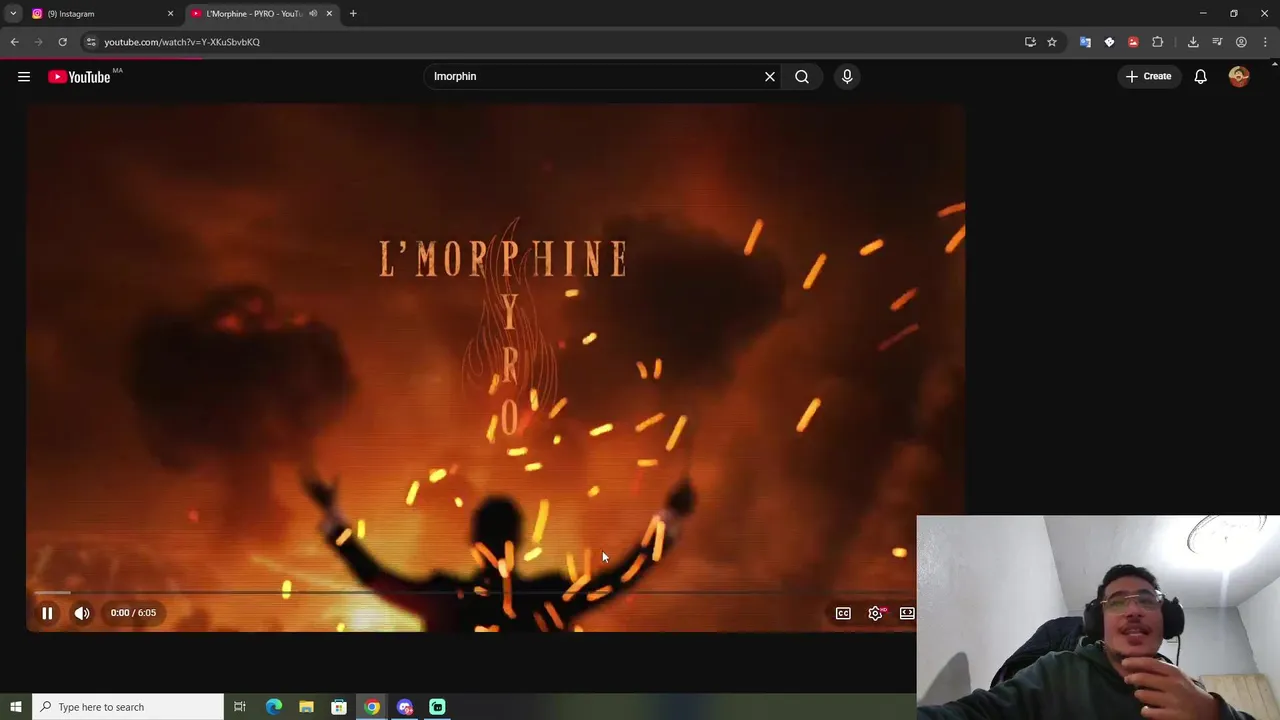Go back to previous page
The image size is (1280, 720).
[14, 42]
